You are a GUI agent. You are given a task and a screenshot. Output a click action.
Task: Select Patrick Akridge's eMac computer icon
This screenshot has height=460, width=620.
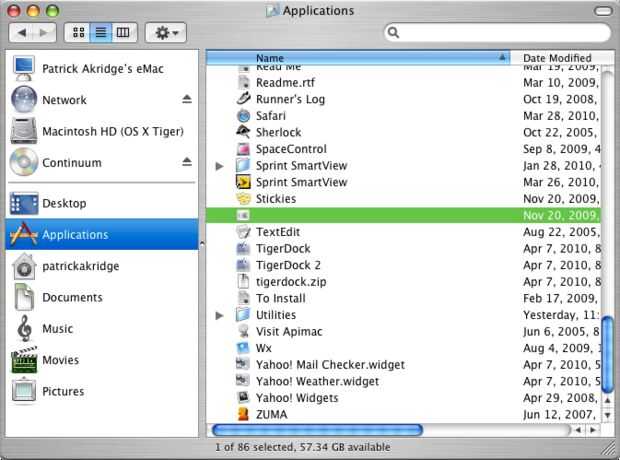(24, 68)
